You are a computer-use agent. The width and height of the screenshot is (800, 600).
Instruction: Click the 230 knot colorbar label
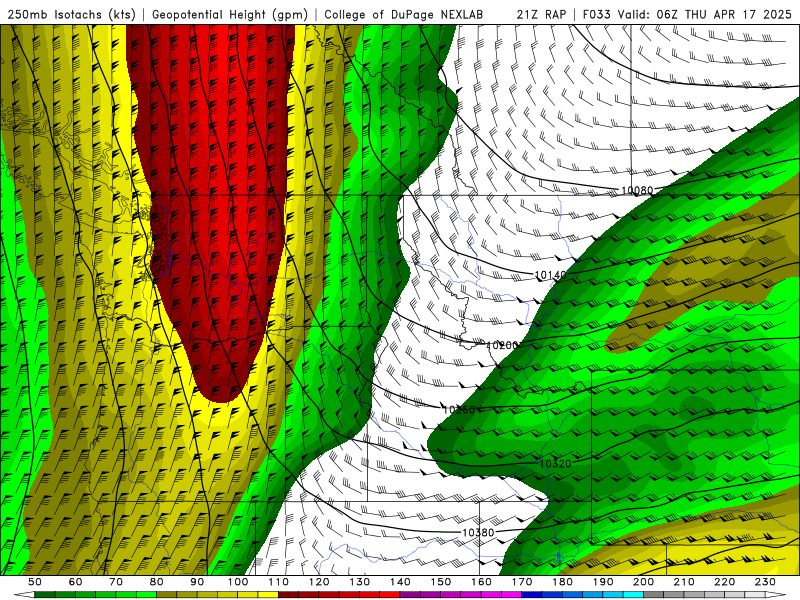(x=765, y=582)
